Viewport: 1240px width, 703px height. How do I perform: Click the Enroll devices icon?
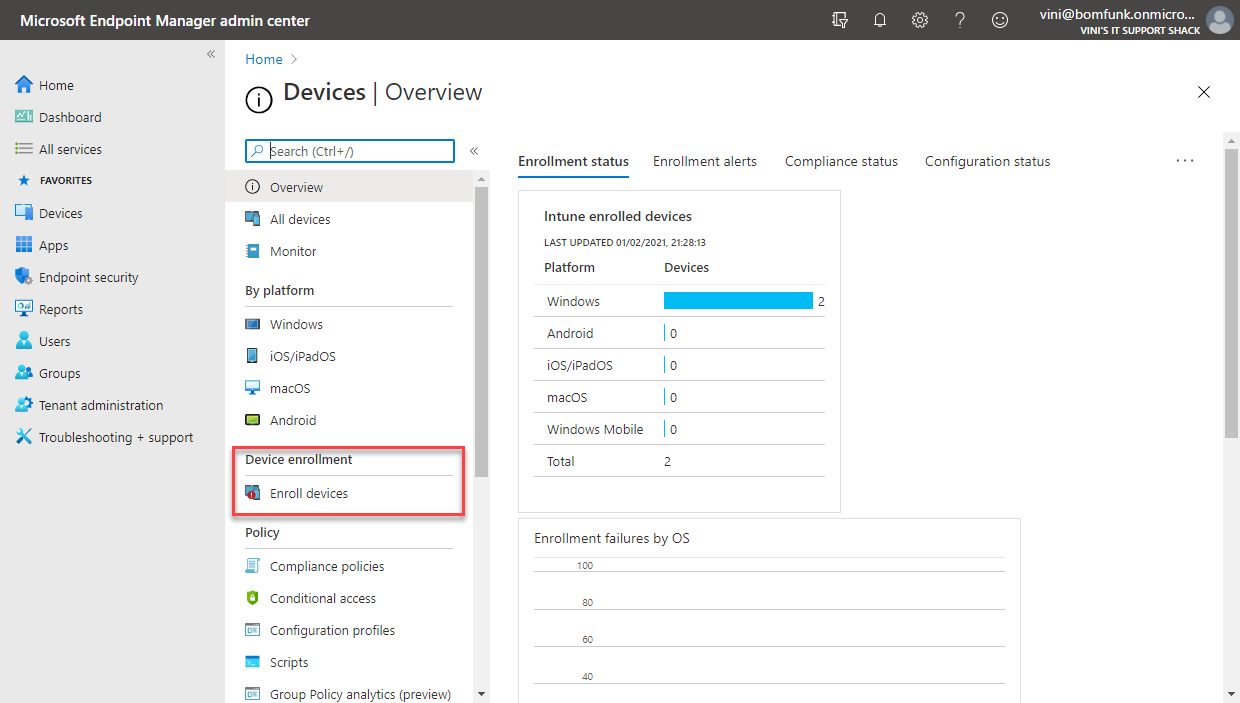click(x=253, y=493)
